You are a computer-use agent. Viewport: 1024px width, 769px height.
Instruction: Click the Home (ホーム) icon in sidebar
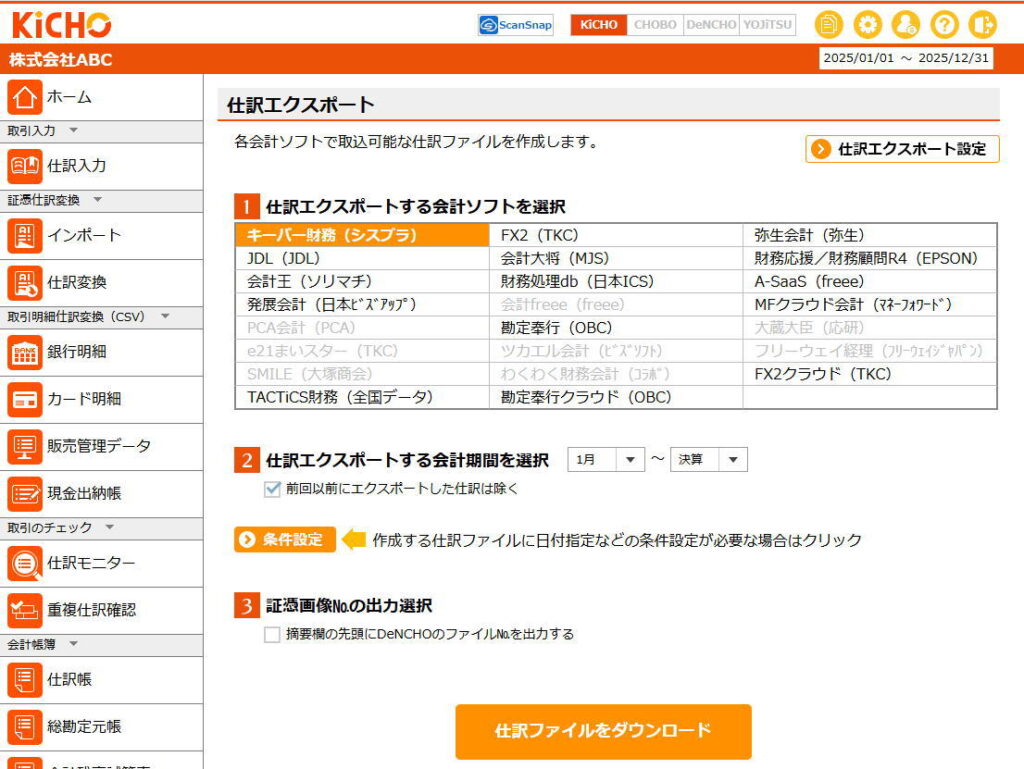(x=24, y=97)
